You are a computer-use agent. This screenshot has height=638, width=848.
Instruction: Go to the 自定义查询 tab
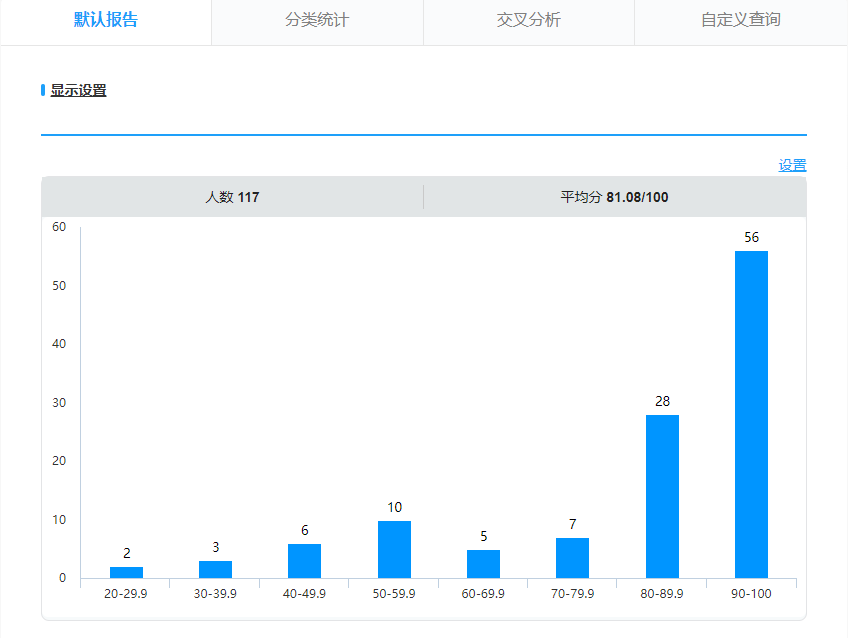(740, 21)
